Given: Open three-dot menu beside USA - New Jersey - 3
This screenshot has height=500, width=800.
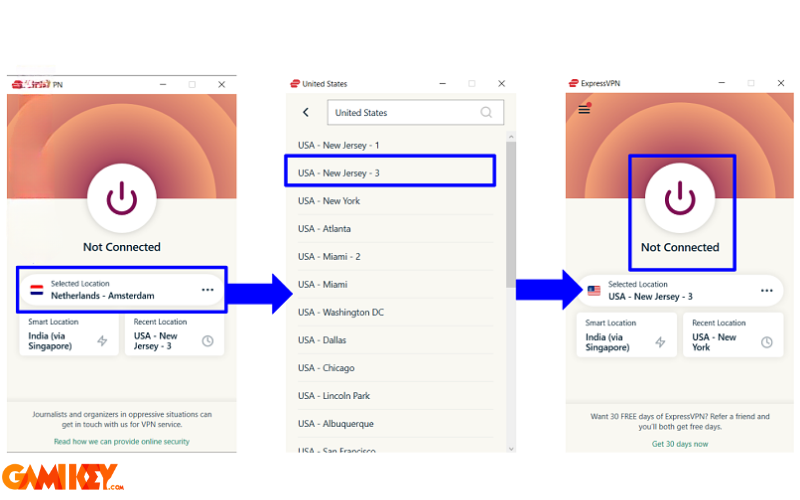Looking at the screenshot, I should (x=766, y=291).
